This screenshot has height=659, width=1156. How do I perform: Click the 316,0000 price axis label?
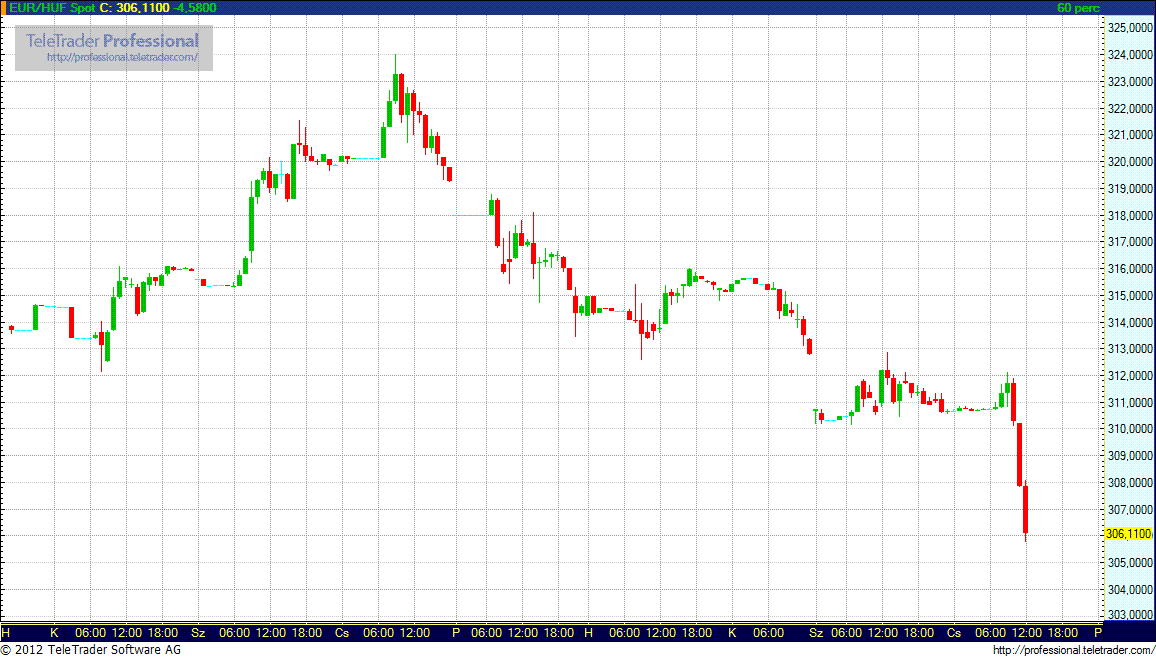point(1129,268)
